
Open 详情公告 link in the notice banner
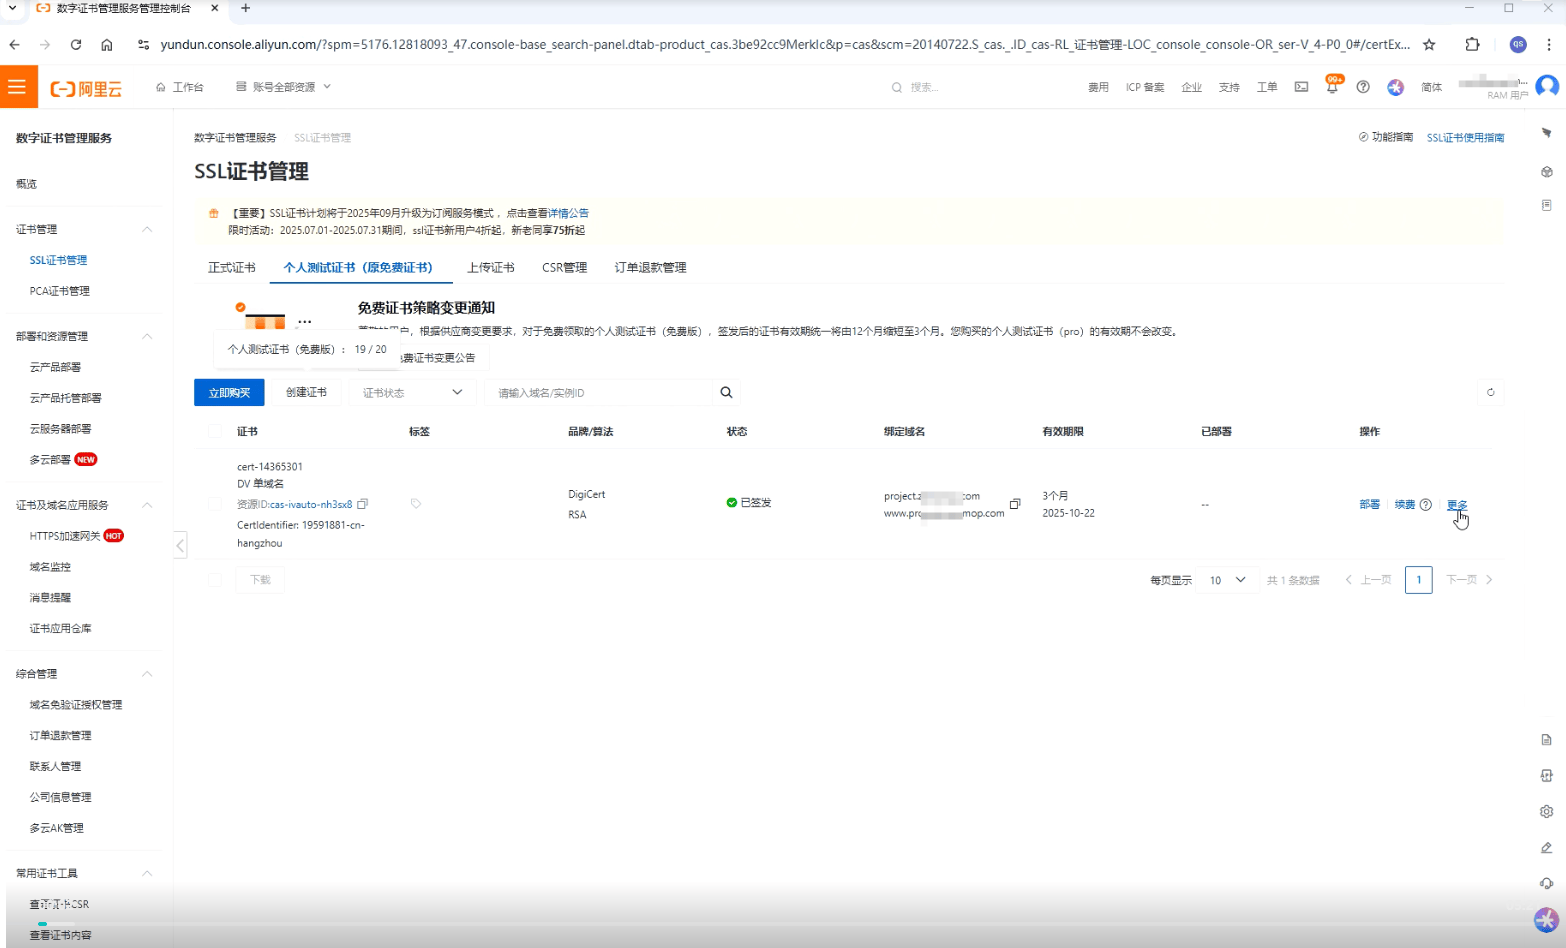pyautogui.click(x=569, y=213)
